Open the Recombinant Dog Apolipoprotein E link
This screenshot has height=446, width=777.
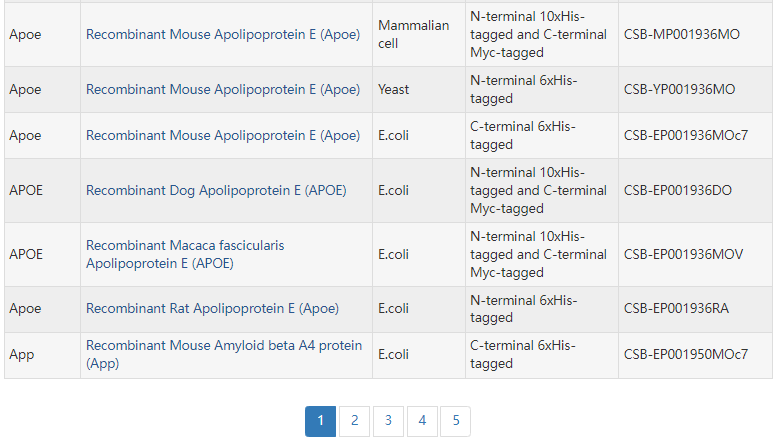tap(216, 190)
